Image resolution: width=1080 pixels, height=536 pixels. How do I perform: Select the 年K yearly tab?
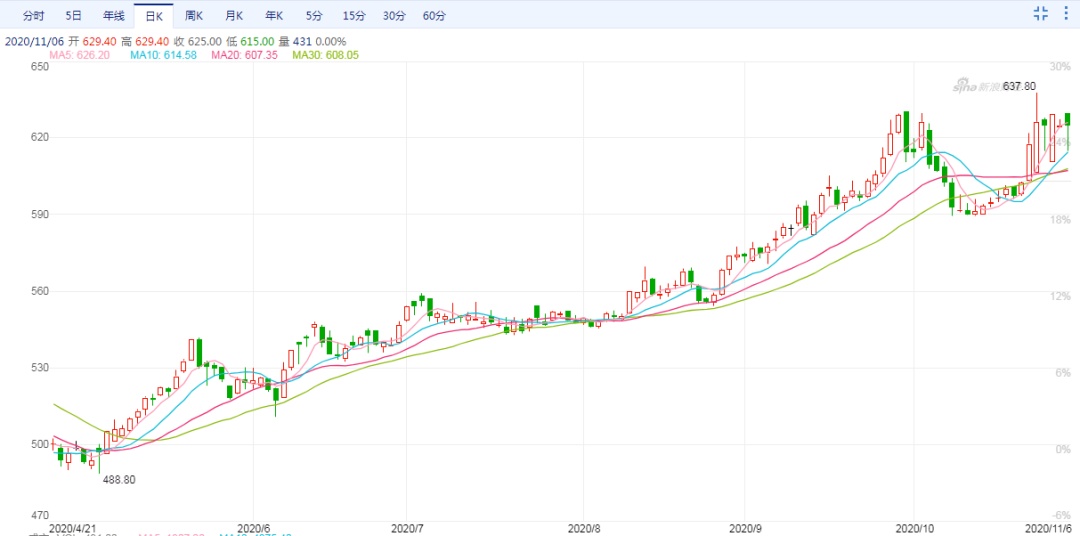[x=274, y=15]
